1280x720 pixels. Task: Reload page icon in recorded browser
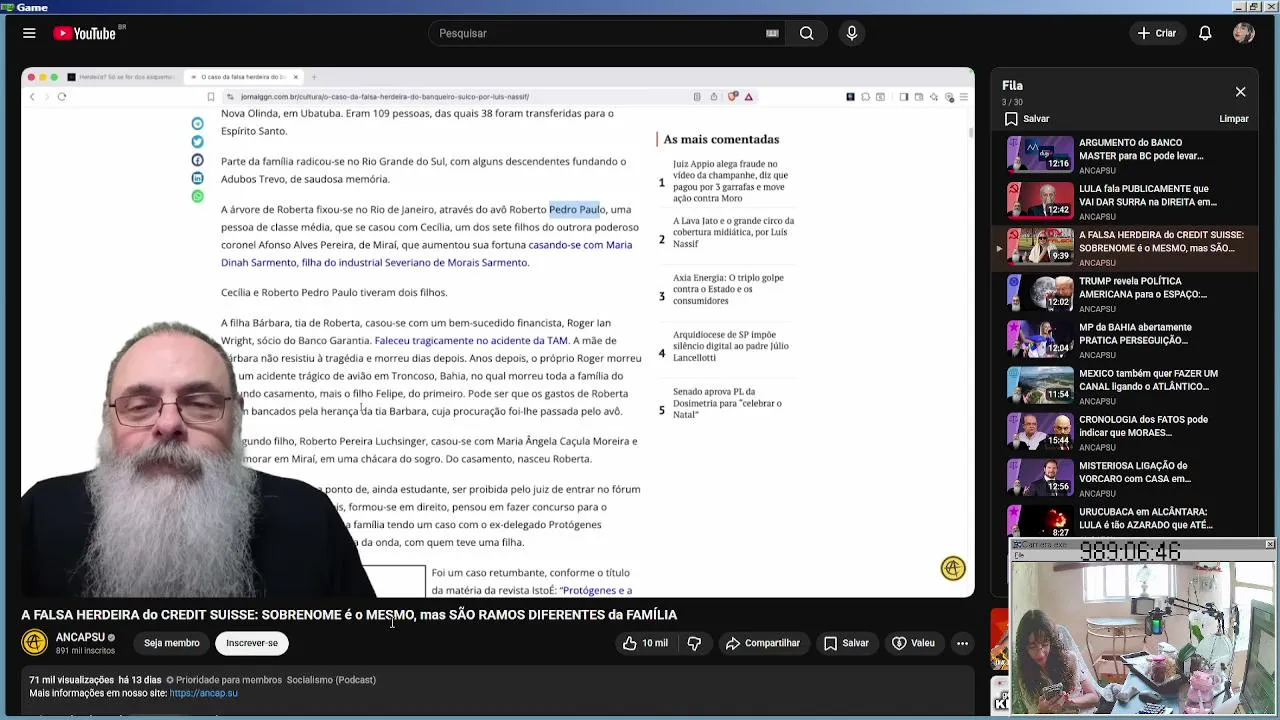(x=62, y=97)
